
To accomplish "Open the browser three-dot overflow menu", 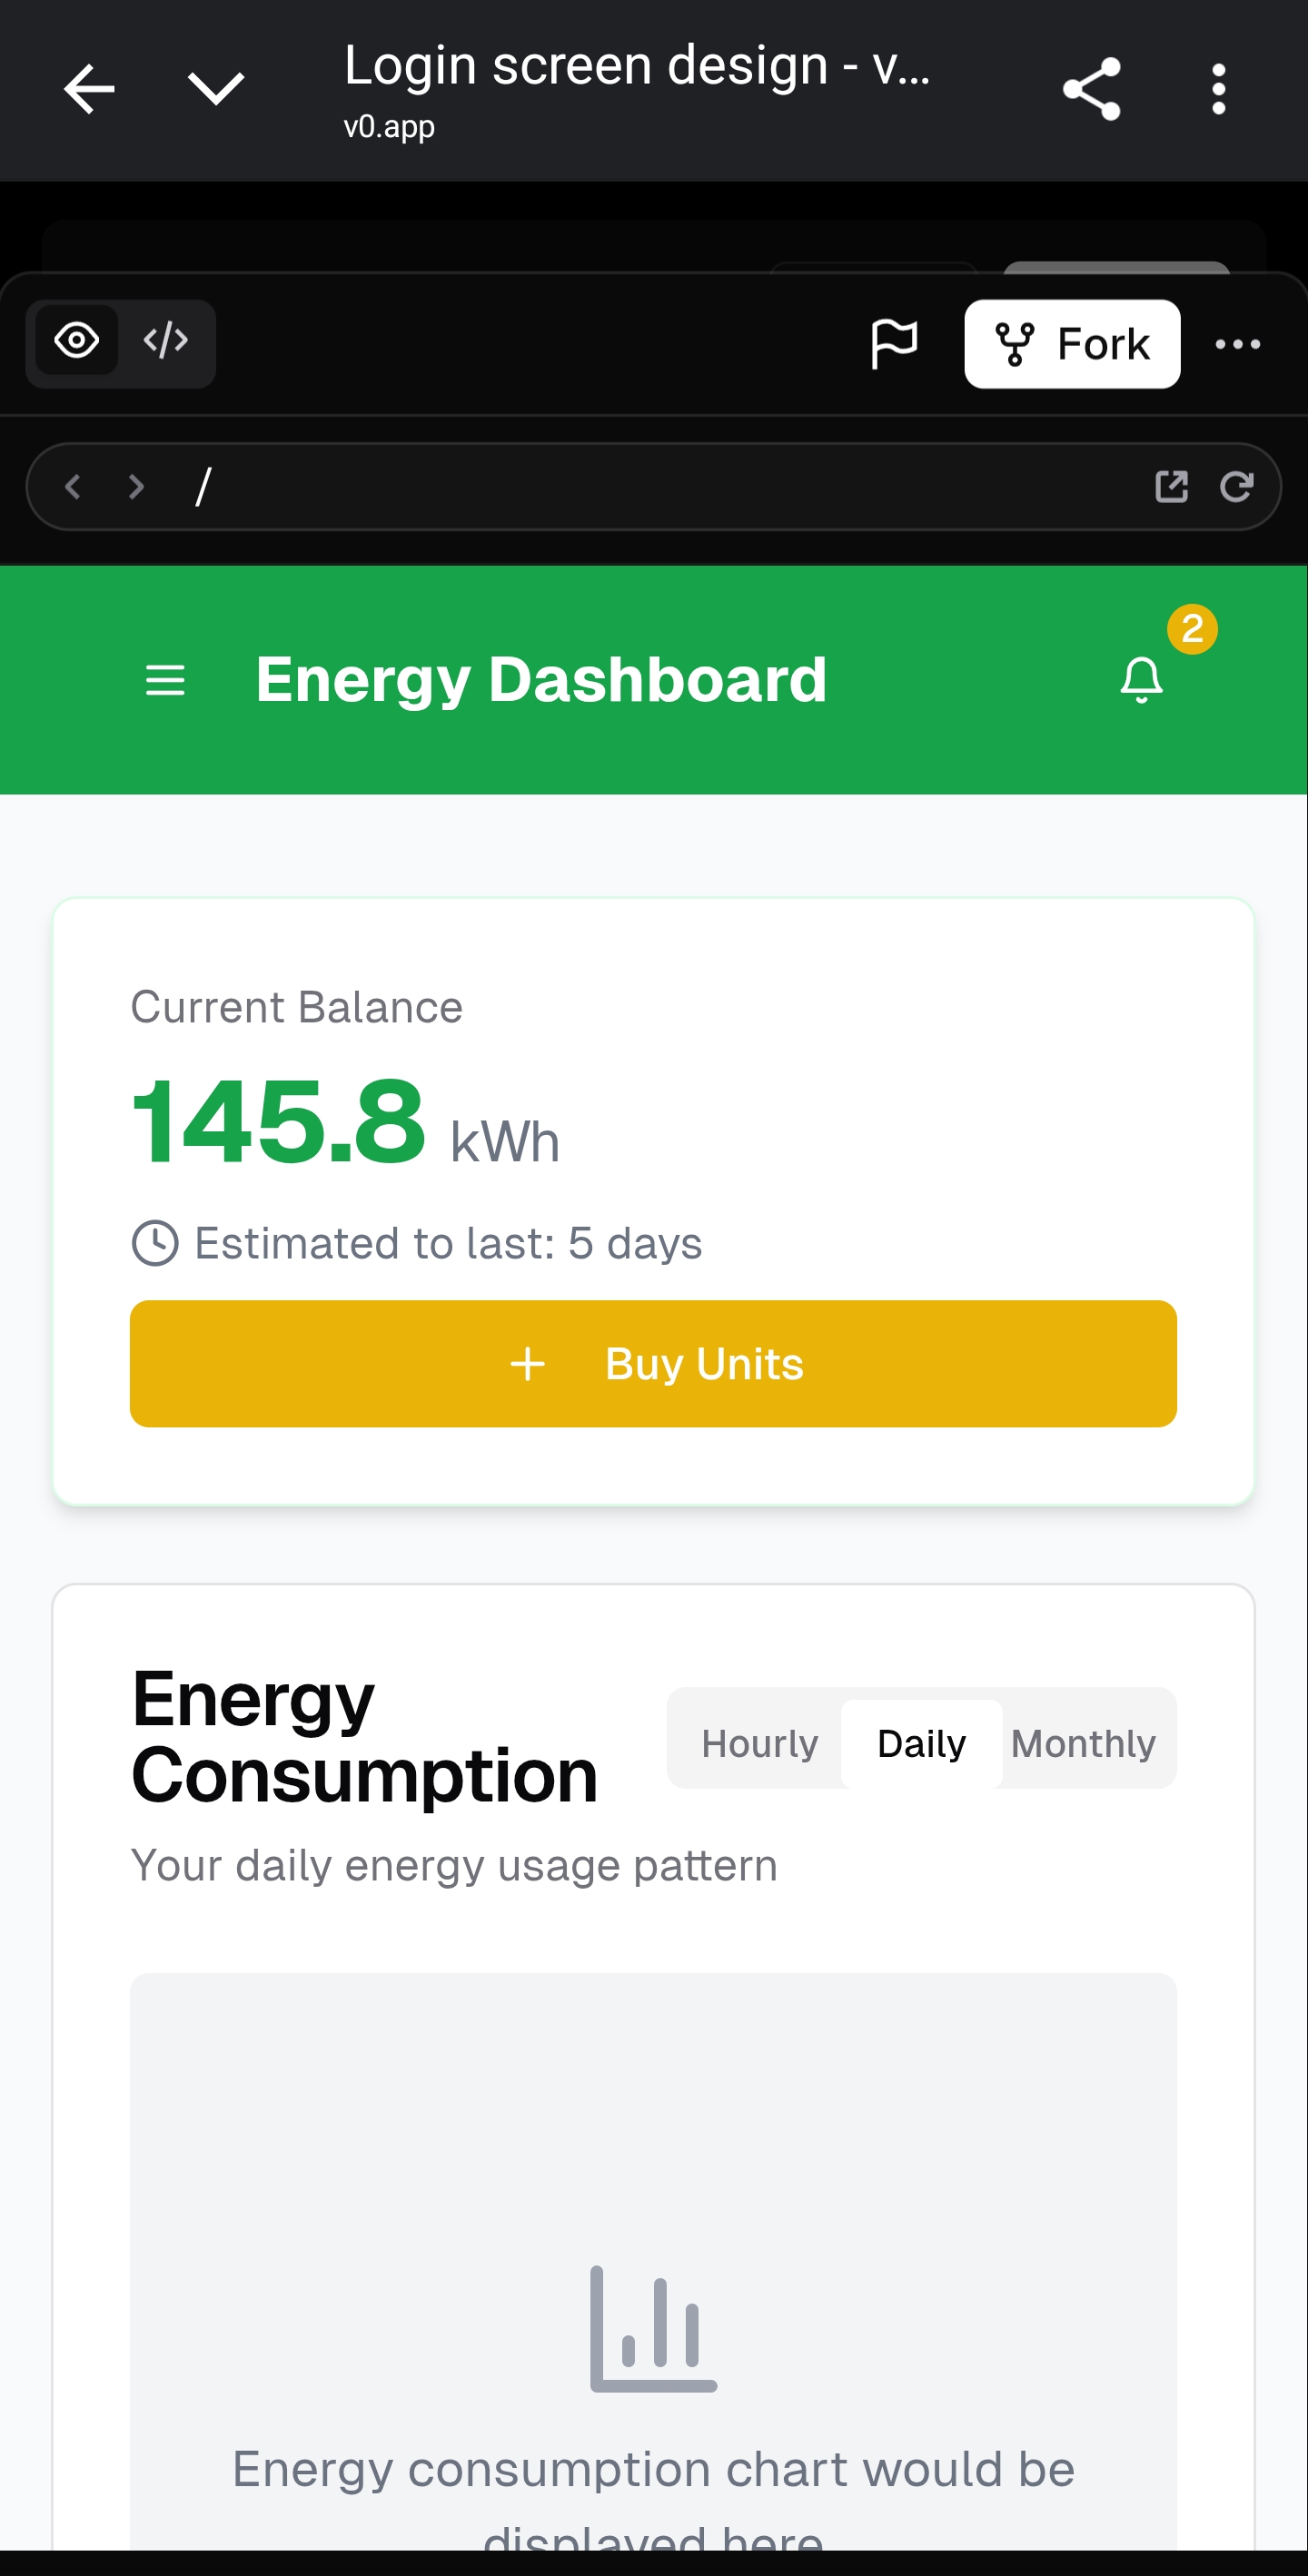I will point(1218,89).
